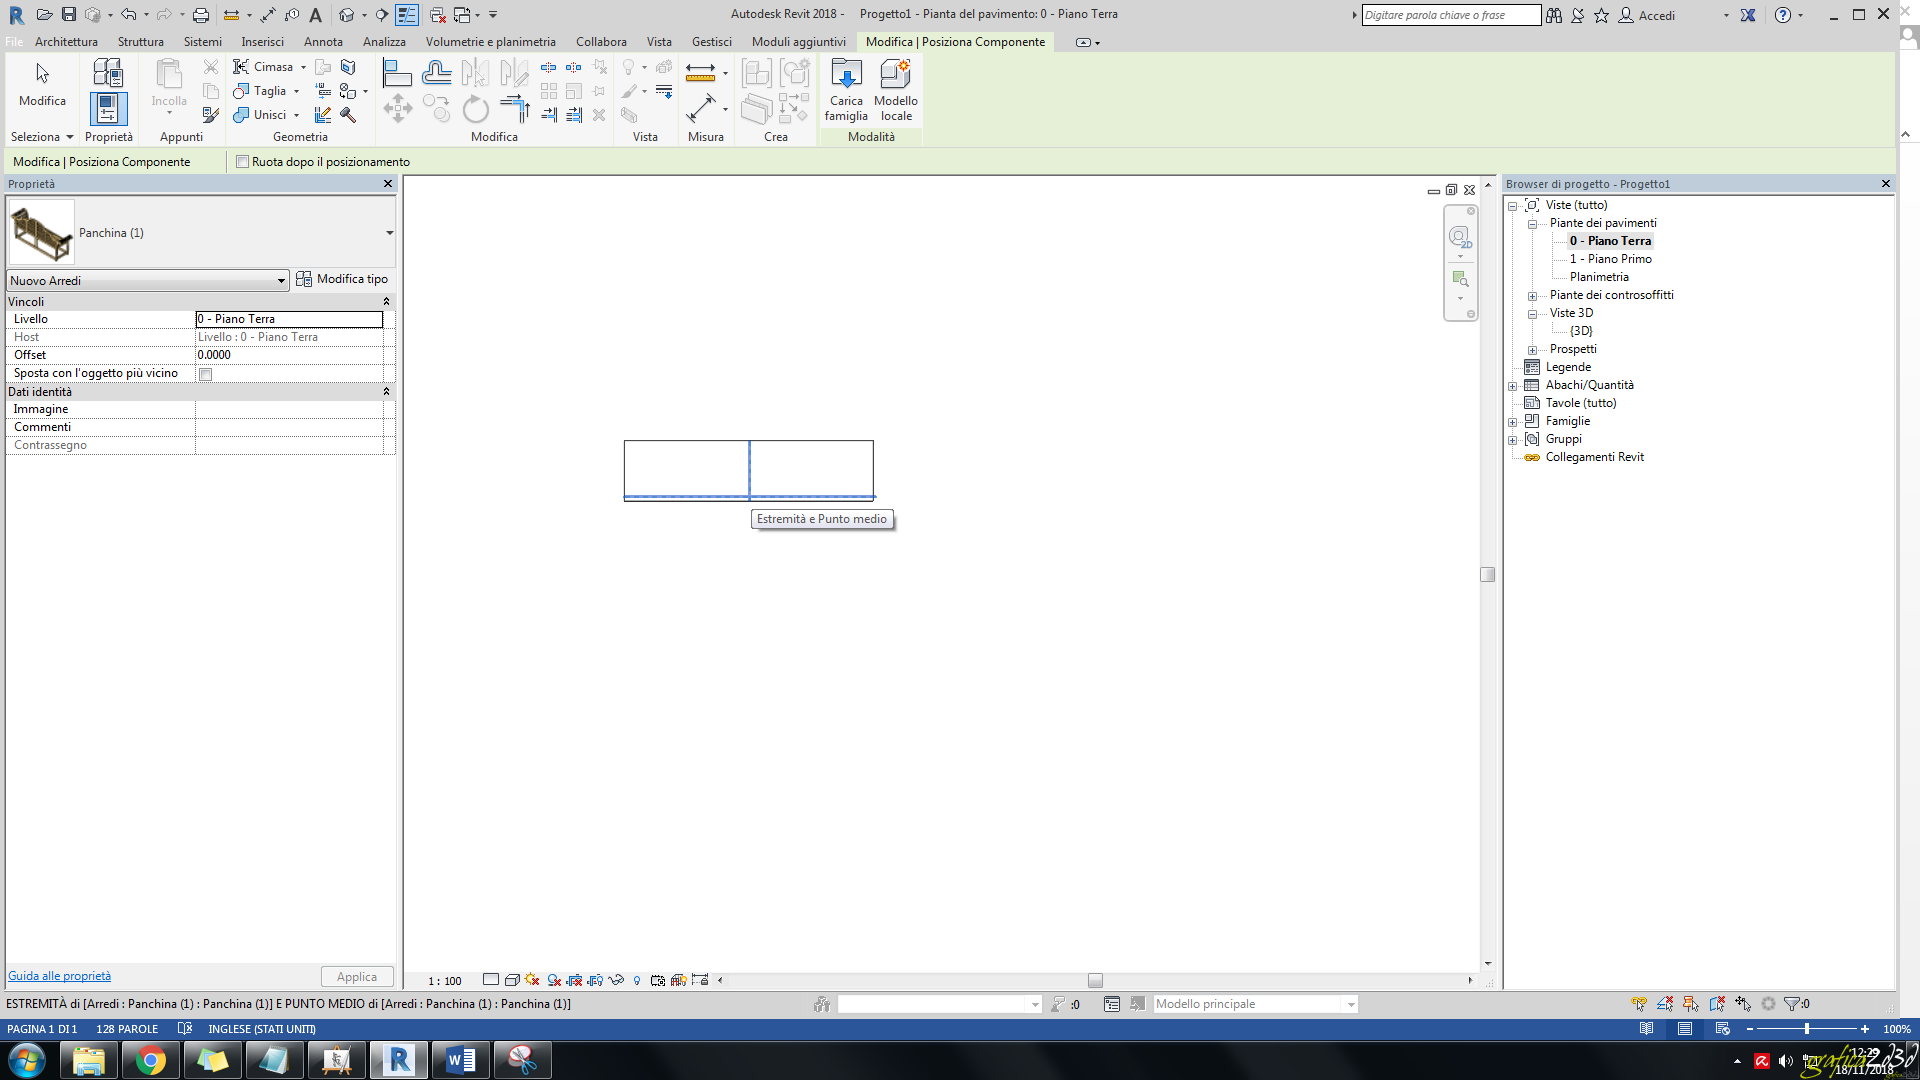Switch to the Architettura ribbon tab
1920x1080 pixels.
(x=66, y=42)
